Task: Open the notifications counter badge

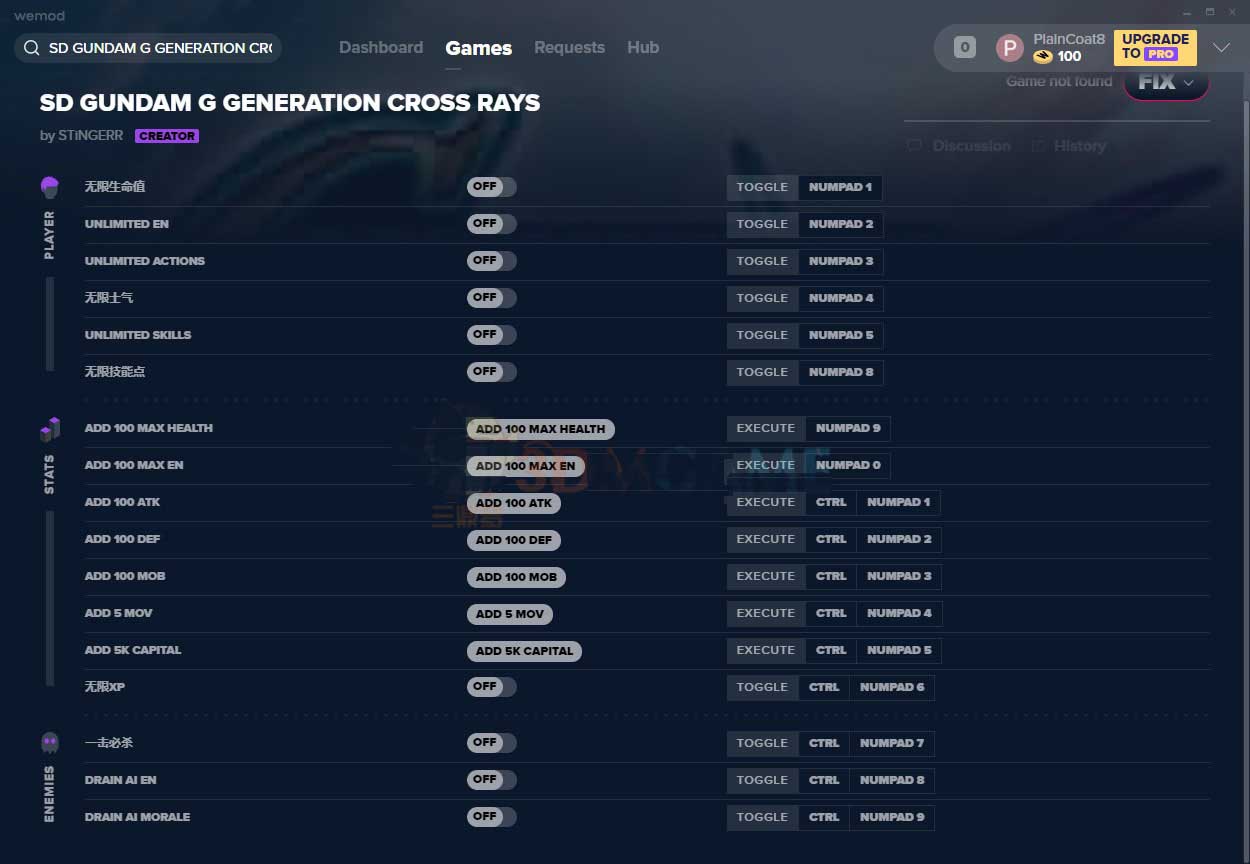Action: 965,47
